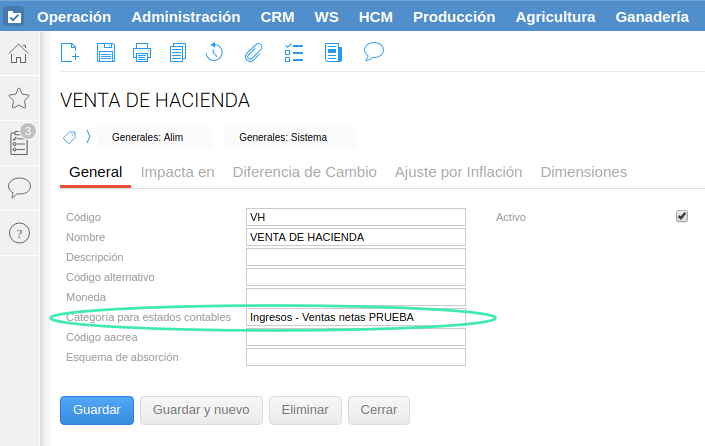Click the print icon in toolbar

(x=142, y=53)
